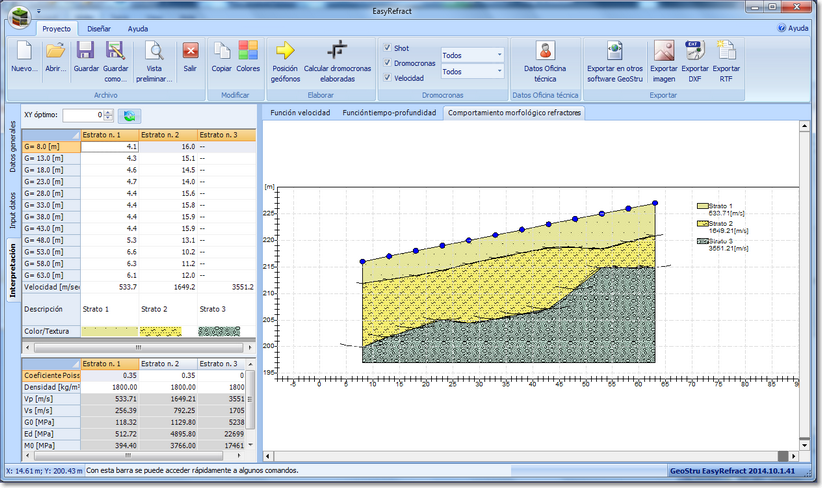Open the Colores palette icon
This screenshot has height=488, width=822.
point(248,51)
